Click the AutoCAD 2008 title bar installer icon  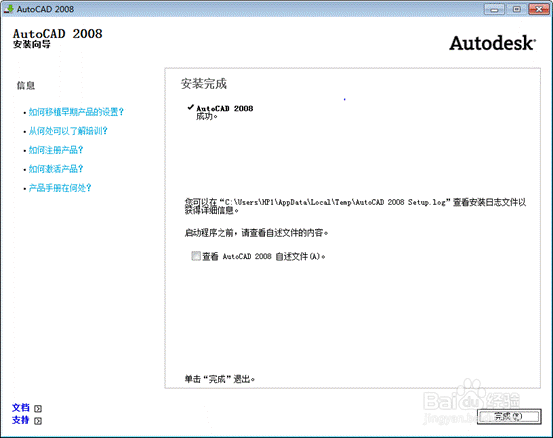coord(8,9)
